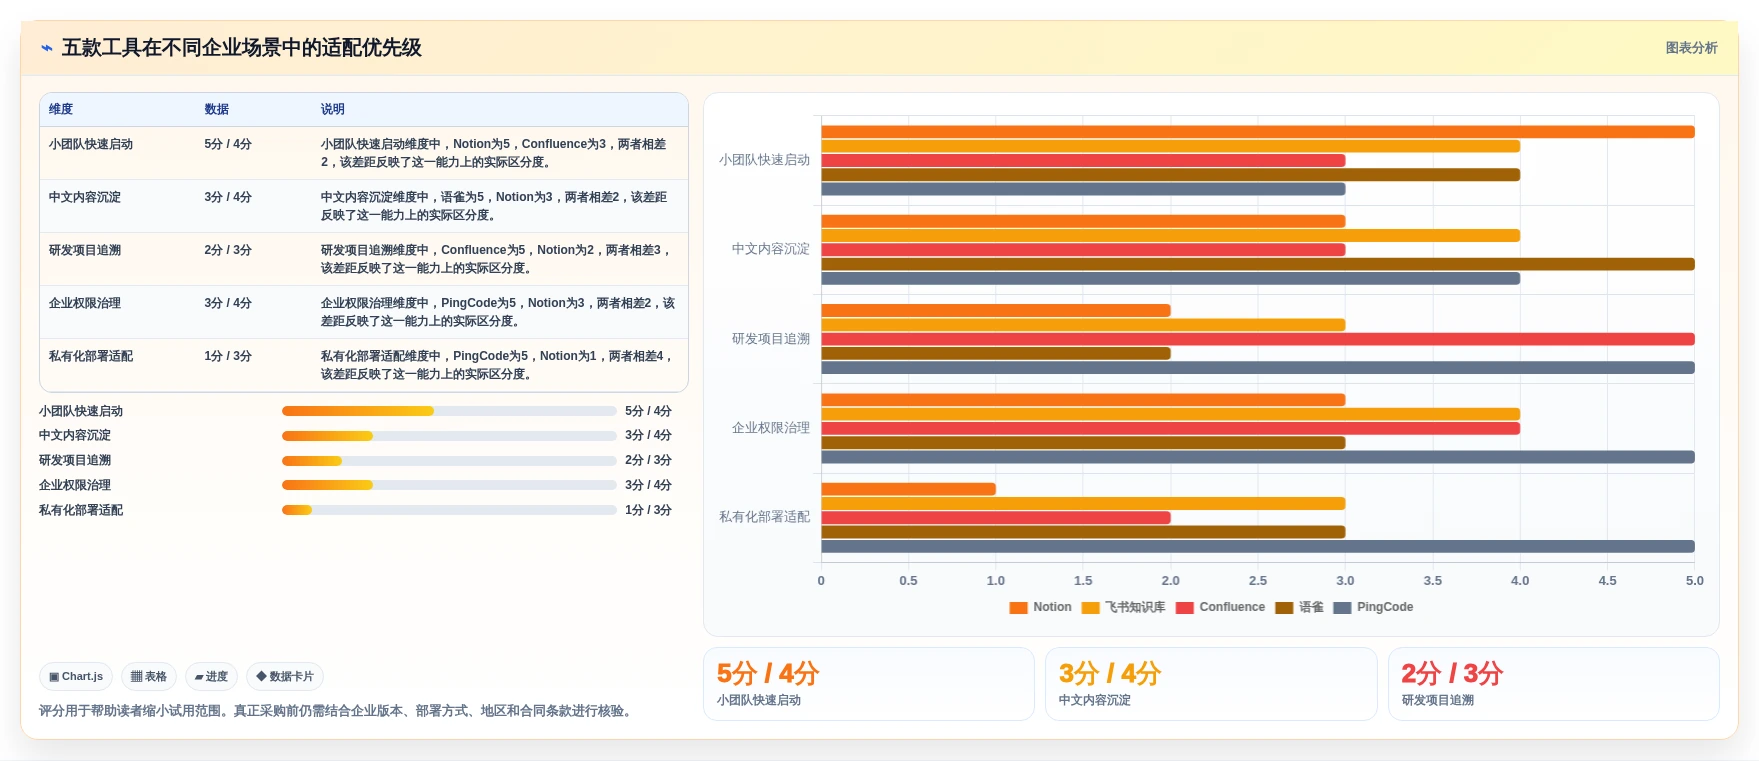Toggle the 语雀 legend color swatch
The width and height of the screenshot is (1759, 761).
[x=1284, y=608]
